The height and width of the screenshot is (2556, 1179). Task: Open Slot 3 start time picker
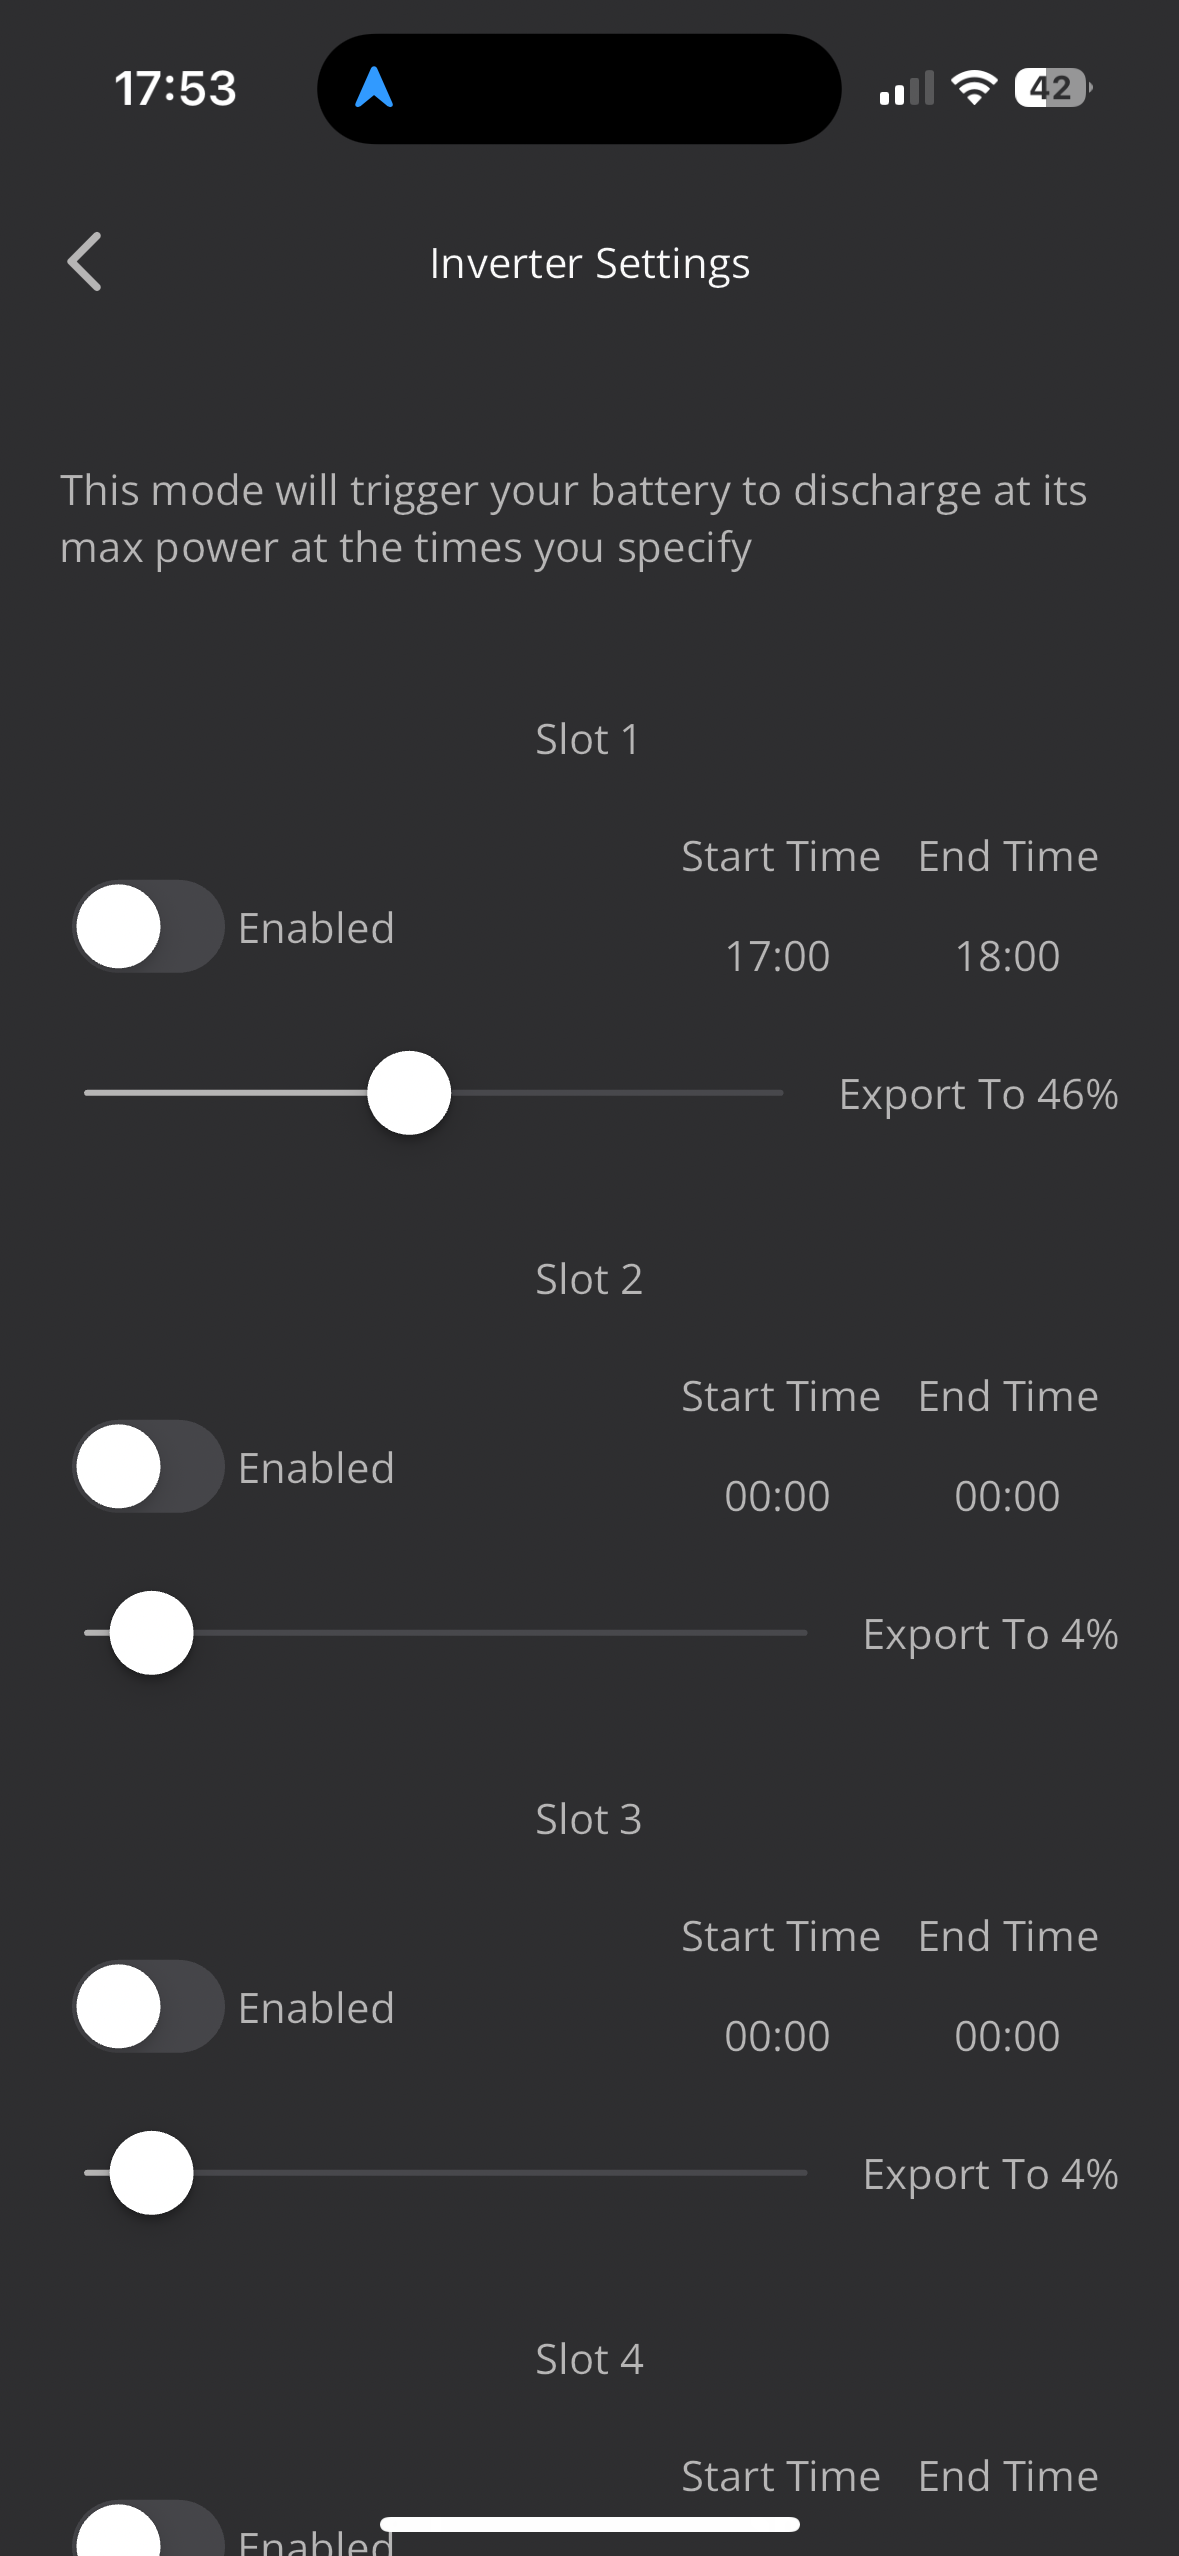coord(777,2036)
